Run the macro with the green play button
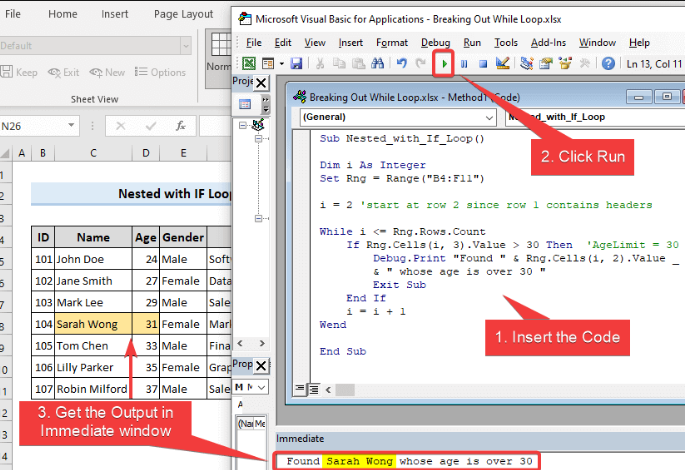The width and height of the screenshot is (685, 470). click(x=444, y=64)
